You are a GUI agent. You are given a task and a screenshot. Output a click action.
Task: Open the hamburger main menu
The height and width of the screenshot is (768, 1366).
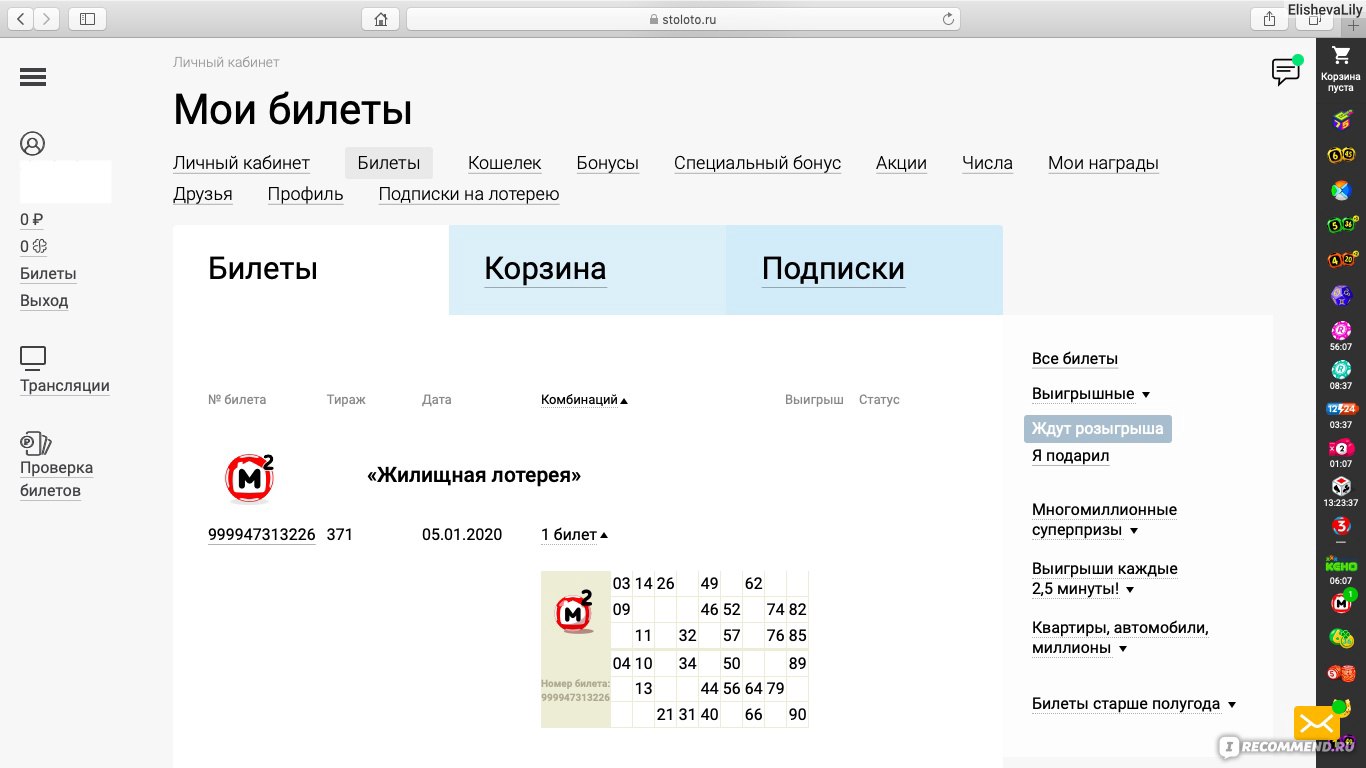point(33,77)
